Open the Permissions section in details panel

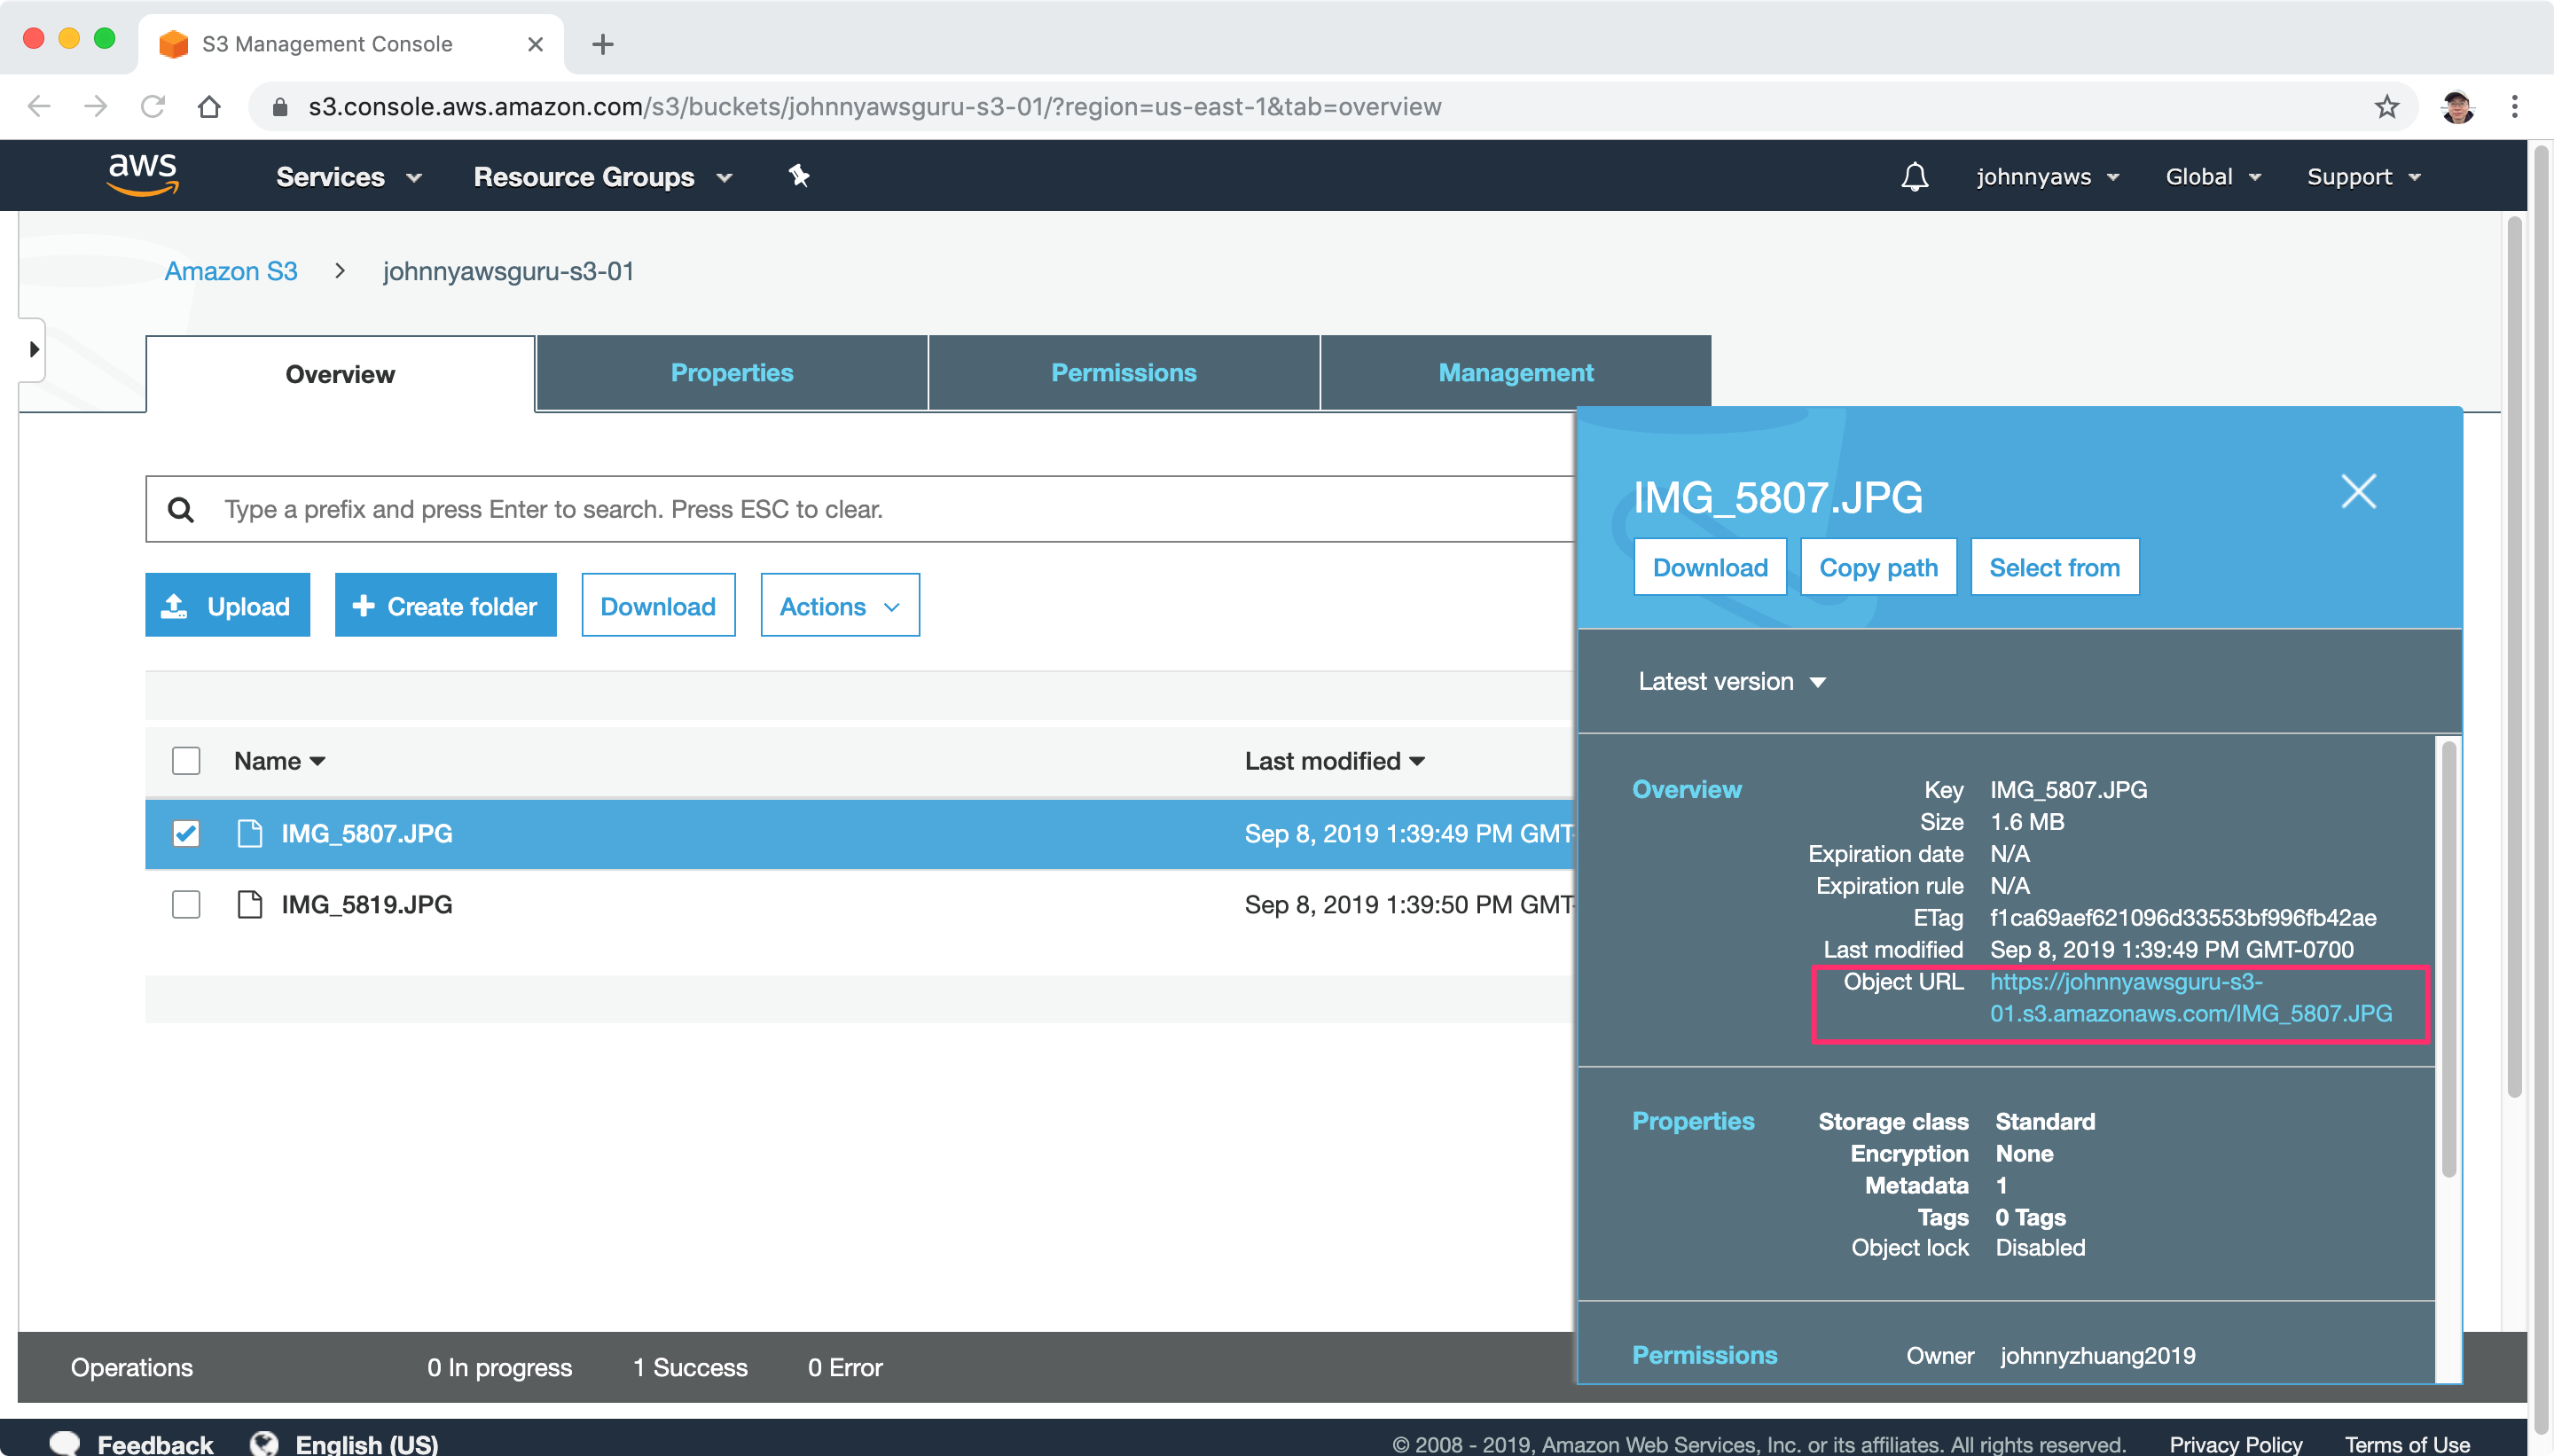1704,1356
